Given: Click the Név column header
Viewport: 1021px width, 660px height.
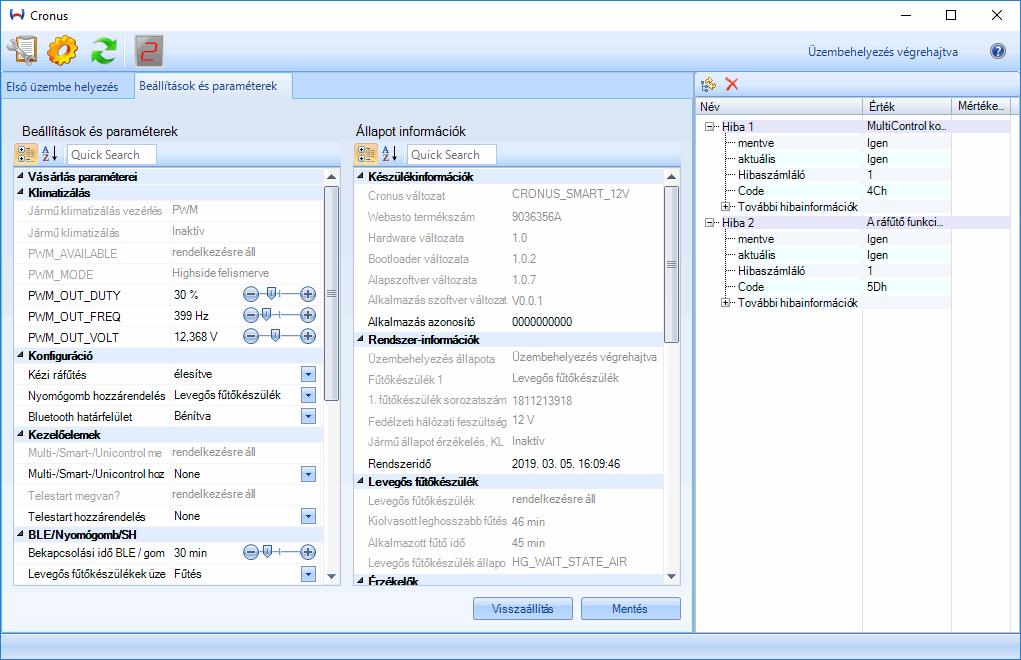Looking at the screenshot, I should tap(779, 106).
